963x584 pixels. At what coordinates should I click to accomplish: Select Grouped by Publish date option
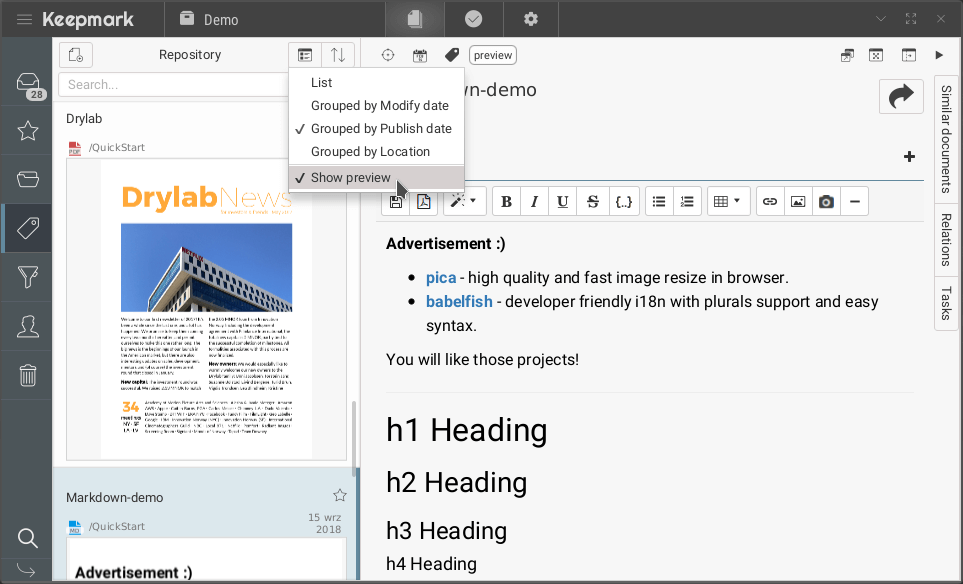(x=380, y=128)
